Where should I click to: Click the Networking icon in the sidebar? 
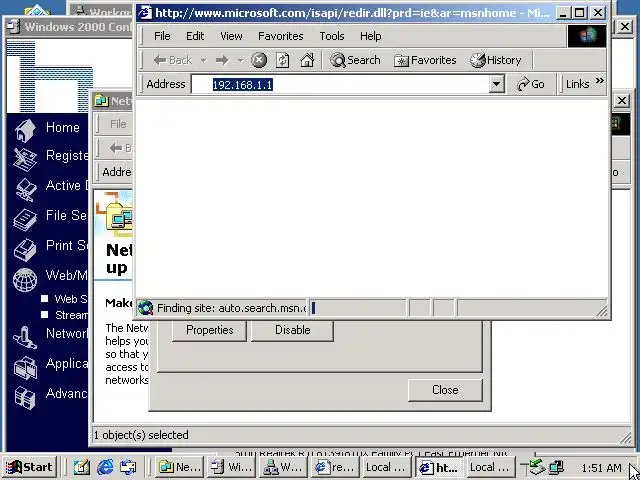pyautogui.click(x=24, y=337)
